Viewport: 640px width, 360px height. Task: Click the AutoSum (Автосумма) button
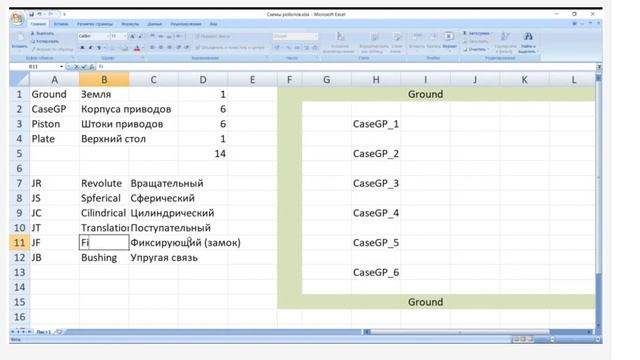[477, 33]
